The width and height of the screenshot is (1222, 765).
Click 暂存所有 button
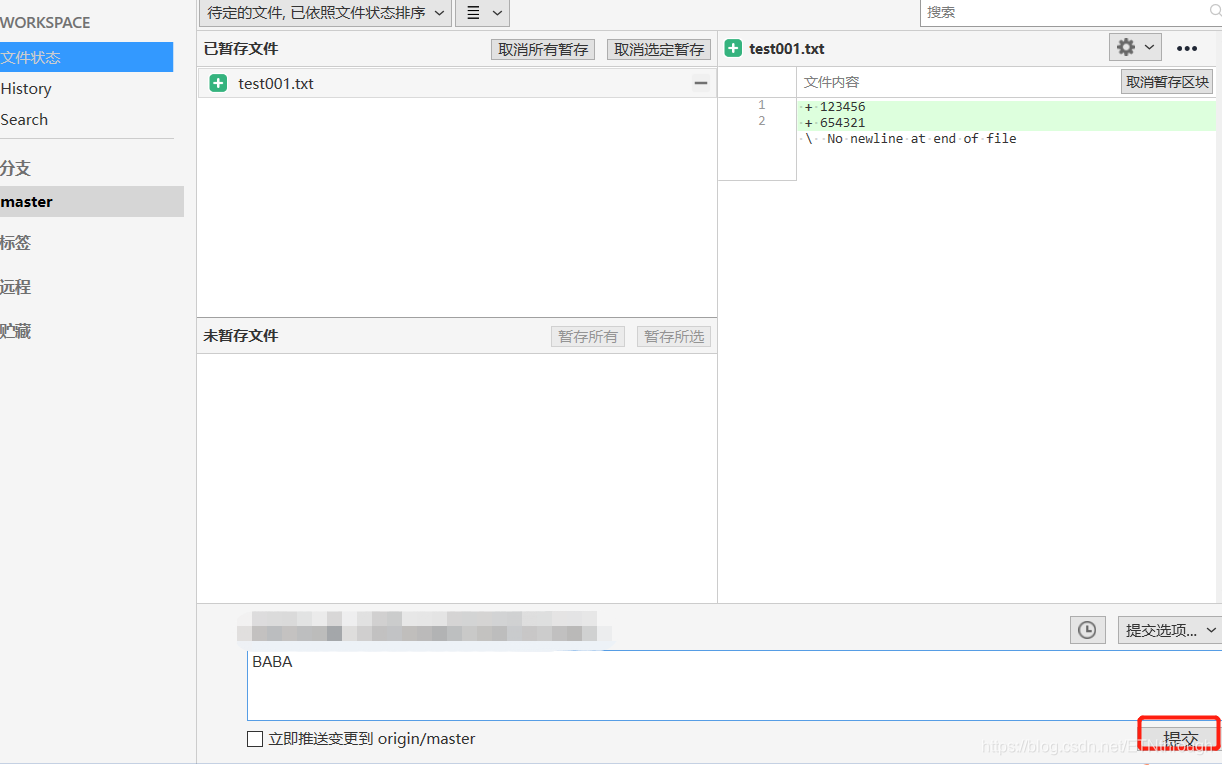[x=588, y=336]
